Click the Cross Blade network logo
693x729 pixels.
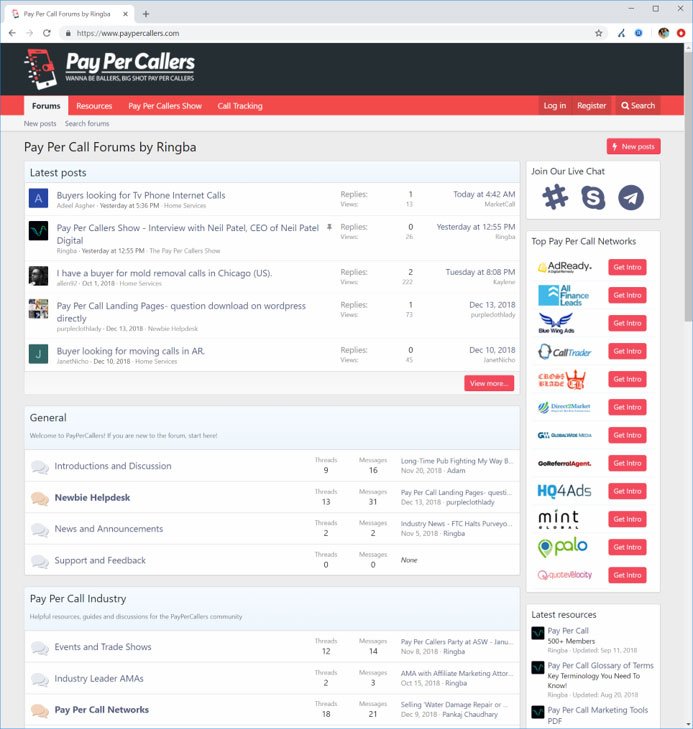(x=562, y=379)
